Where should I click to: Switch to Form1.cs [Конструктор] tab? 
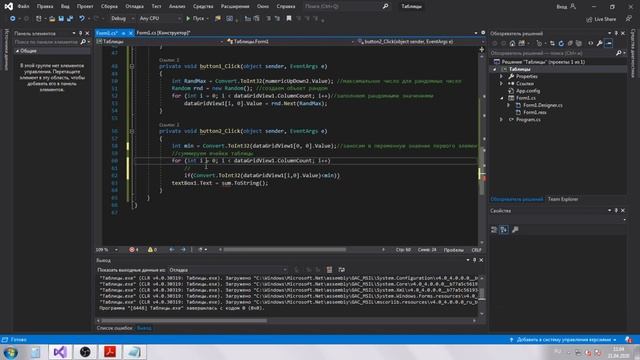click(163, 33)
